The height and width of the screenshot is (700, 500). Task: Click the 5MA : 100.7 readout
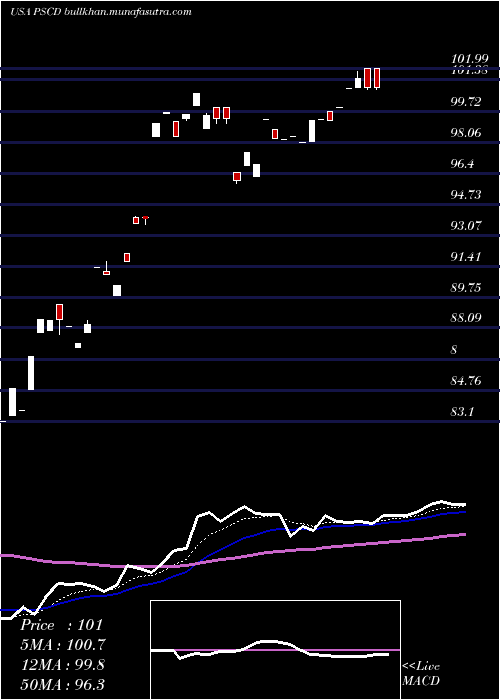coord(63,645)
